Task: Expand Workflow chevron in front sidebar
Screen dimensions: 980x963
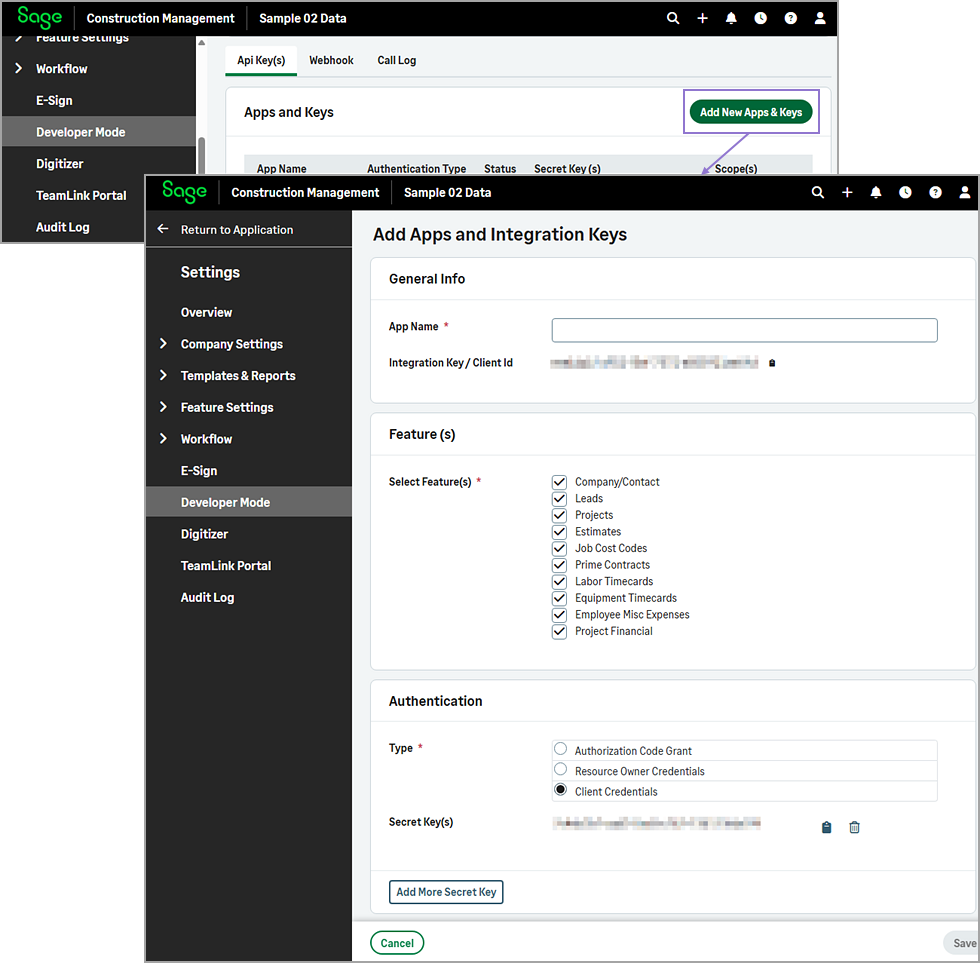Action: pos(163,439)
